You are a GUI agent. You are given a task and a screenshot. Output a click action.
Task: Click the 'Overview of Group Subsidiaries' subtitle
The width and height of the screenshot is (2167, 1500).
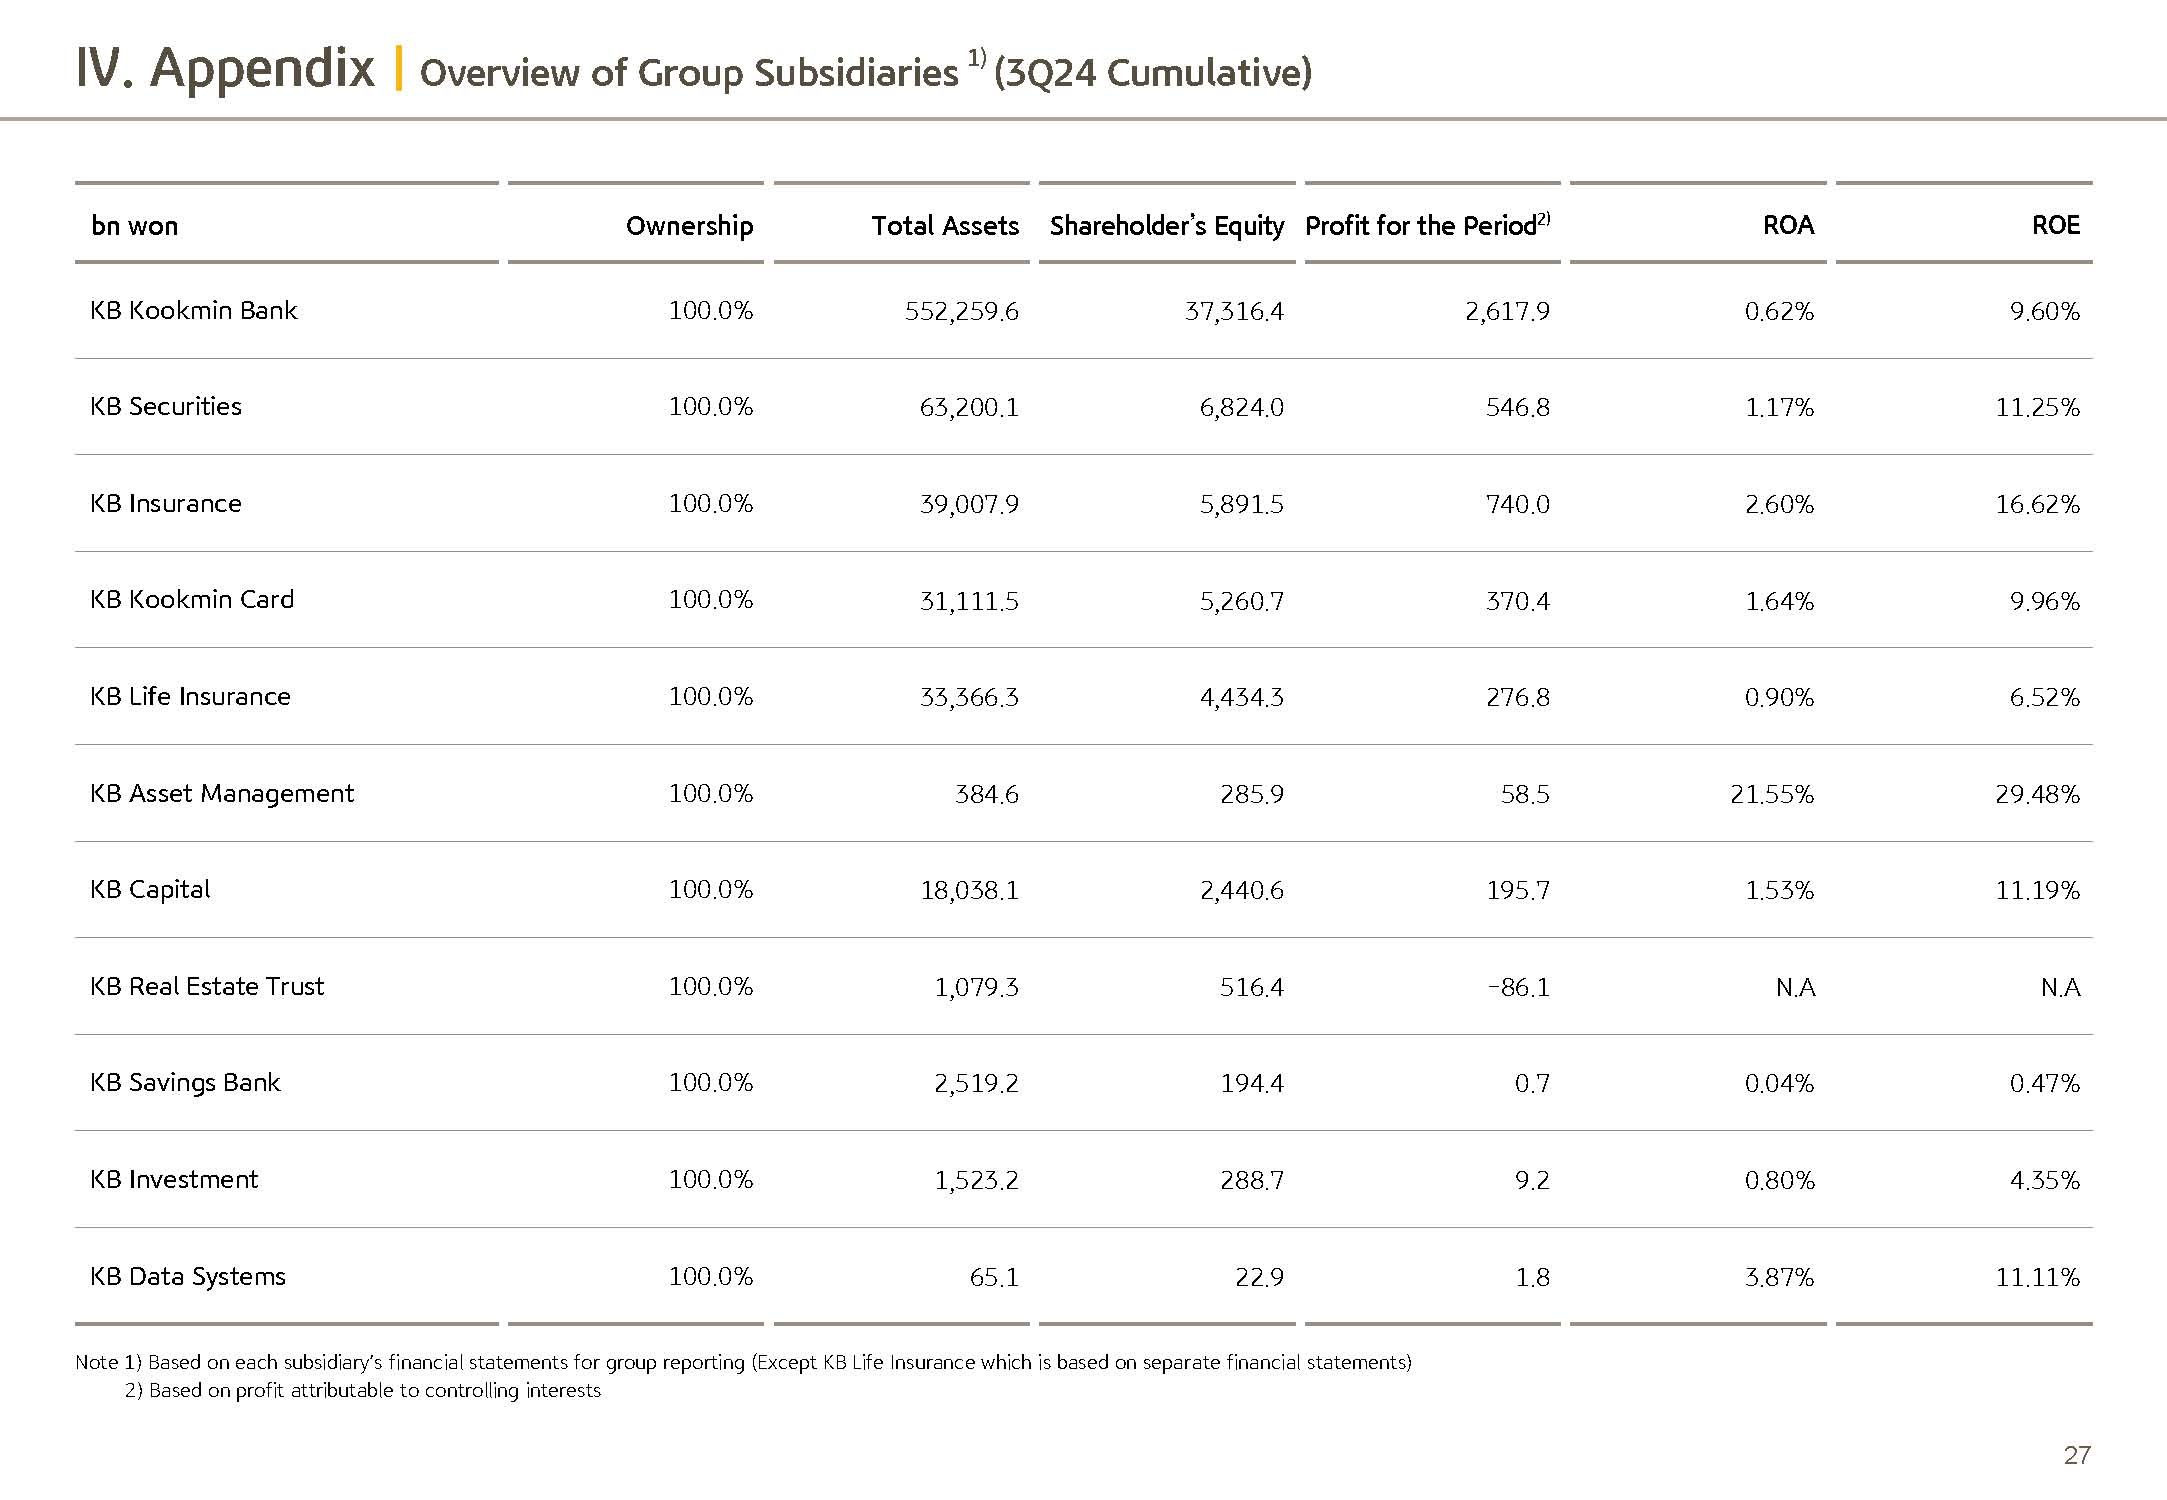688,73
